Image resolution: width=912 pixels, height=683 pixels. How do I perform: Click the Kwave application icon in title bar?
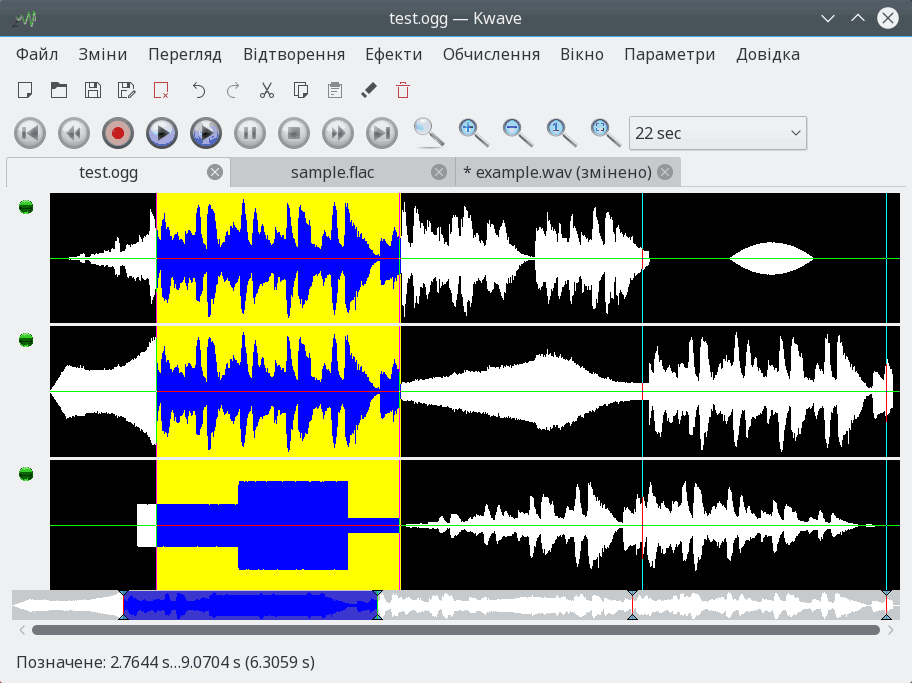coord(25,19)
